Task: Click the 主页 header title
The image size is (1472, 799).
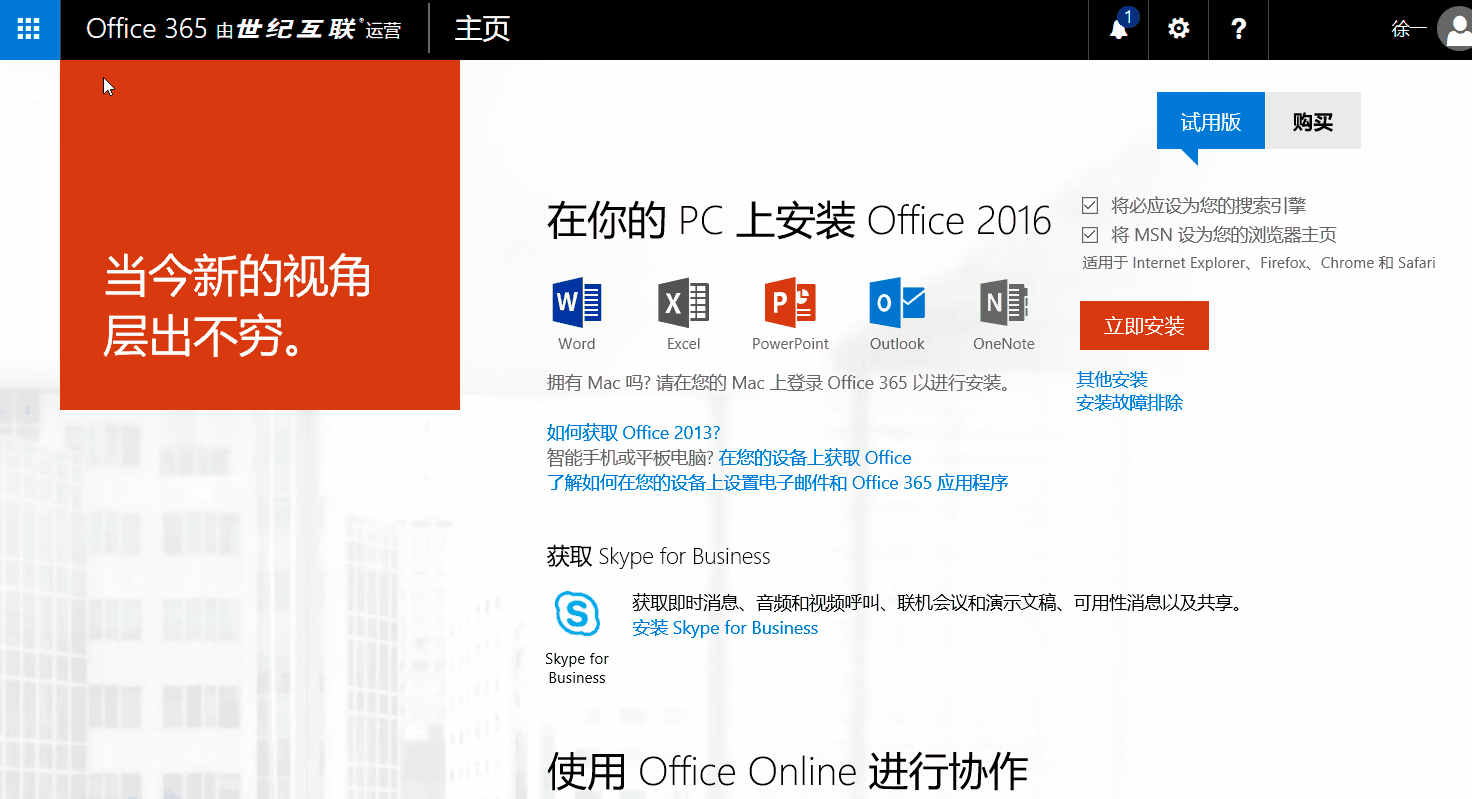Action: pyautogui.click(x=483, y=28)
